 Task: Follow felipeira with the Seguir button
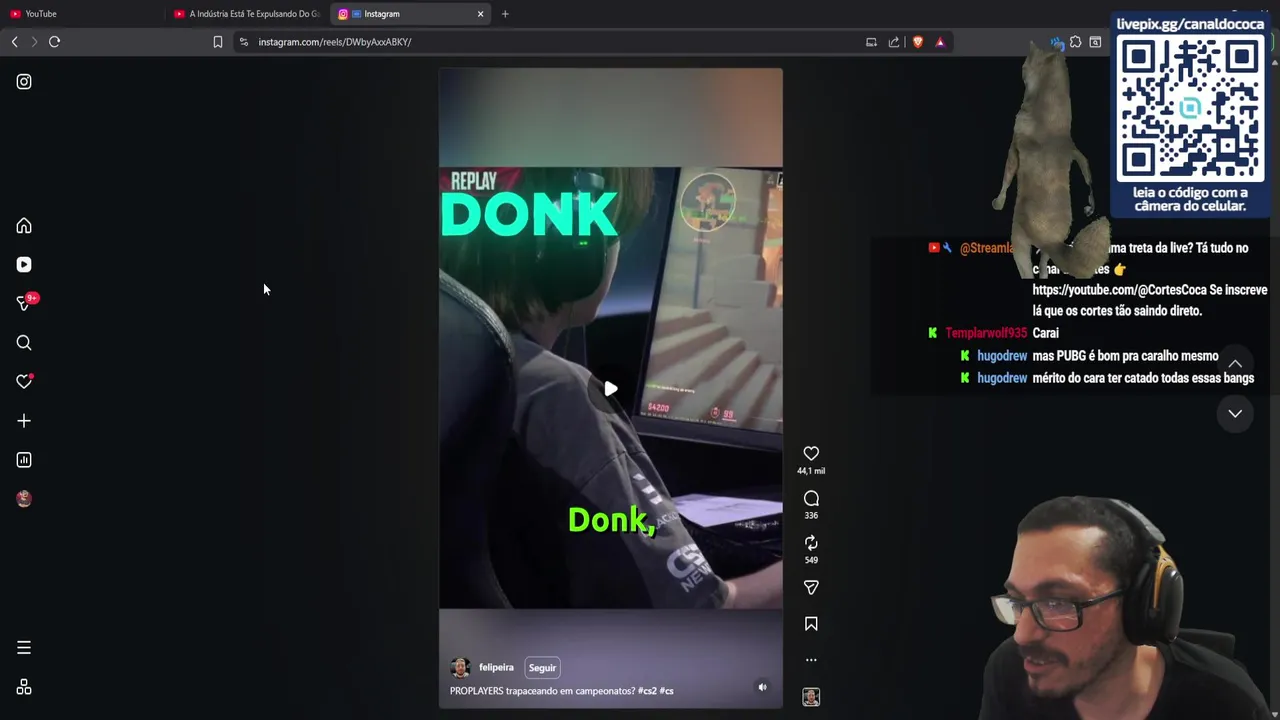coord(542,668)
